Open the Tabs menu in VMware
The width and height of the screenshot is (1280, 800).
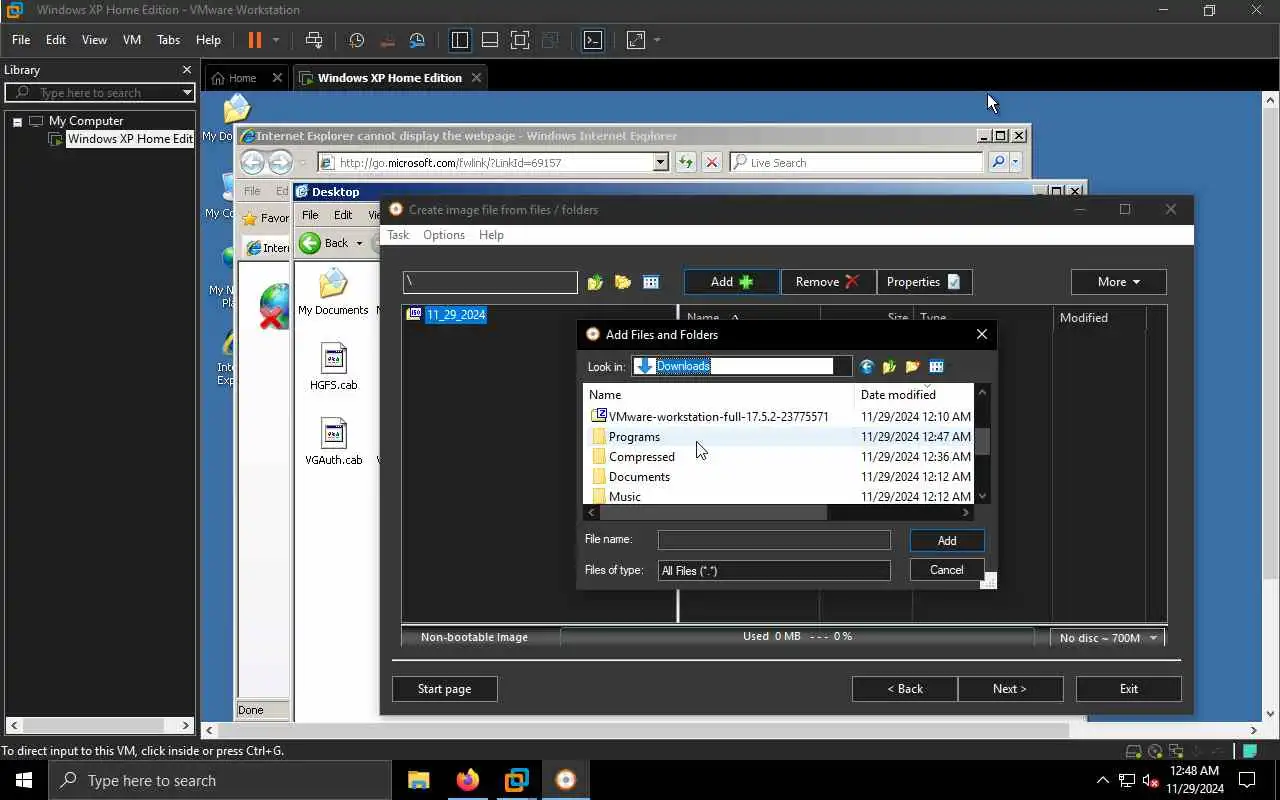click(168, 40)
